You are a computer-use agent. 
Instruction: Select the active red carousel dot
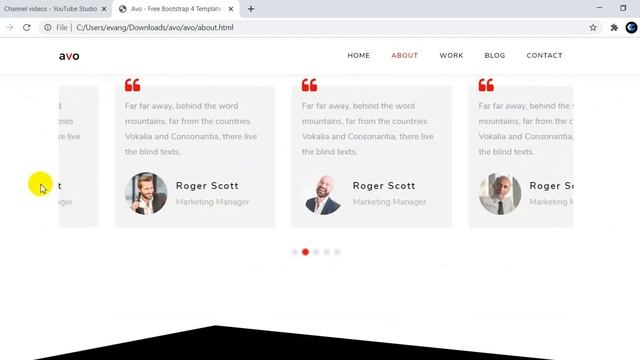coord(305,252)
